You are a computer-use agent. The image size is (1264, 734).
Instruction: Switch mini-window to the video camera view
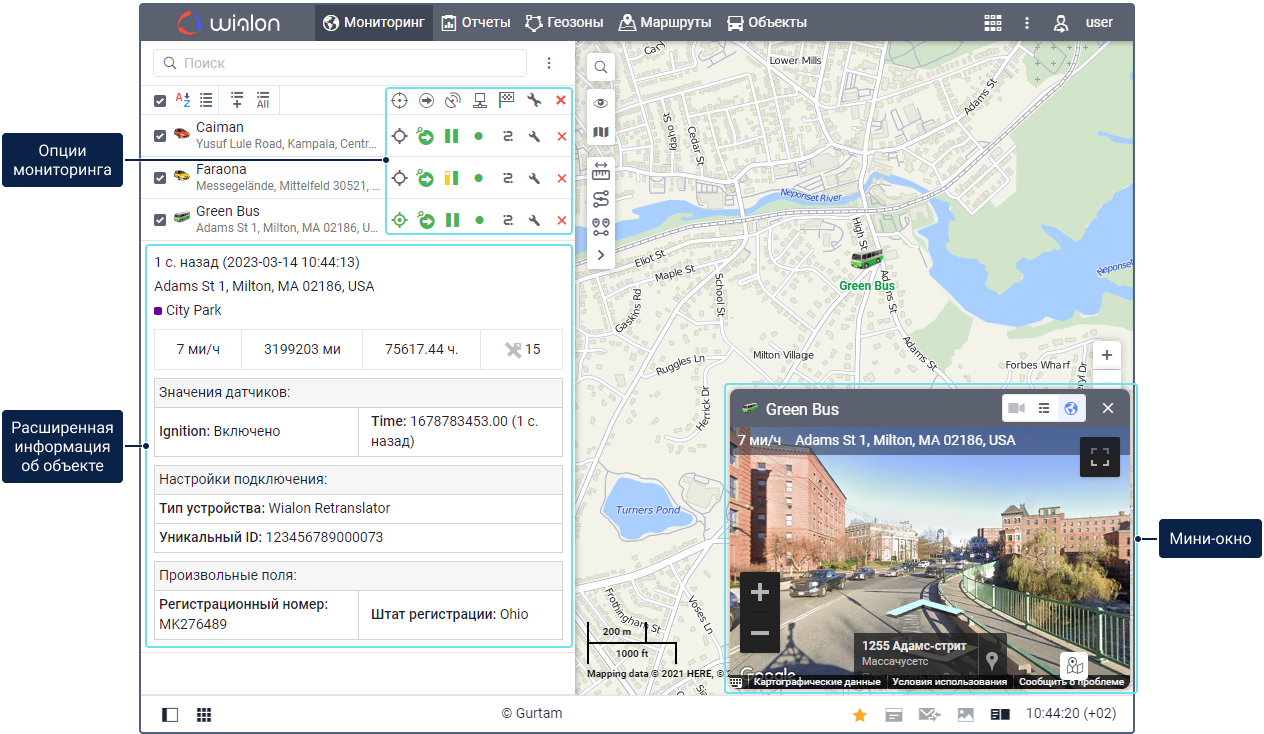point(1016,408)
